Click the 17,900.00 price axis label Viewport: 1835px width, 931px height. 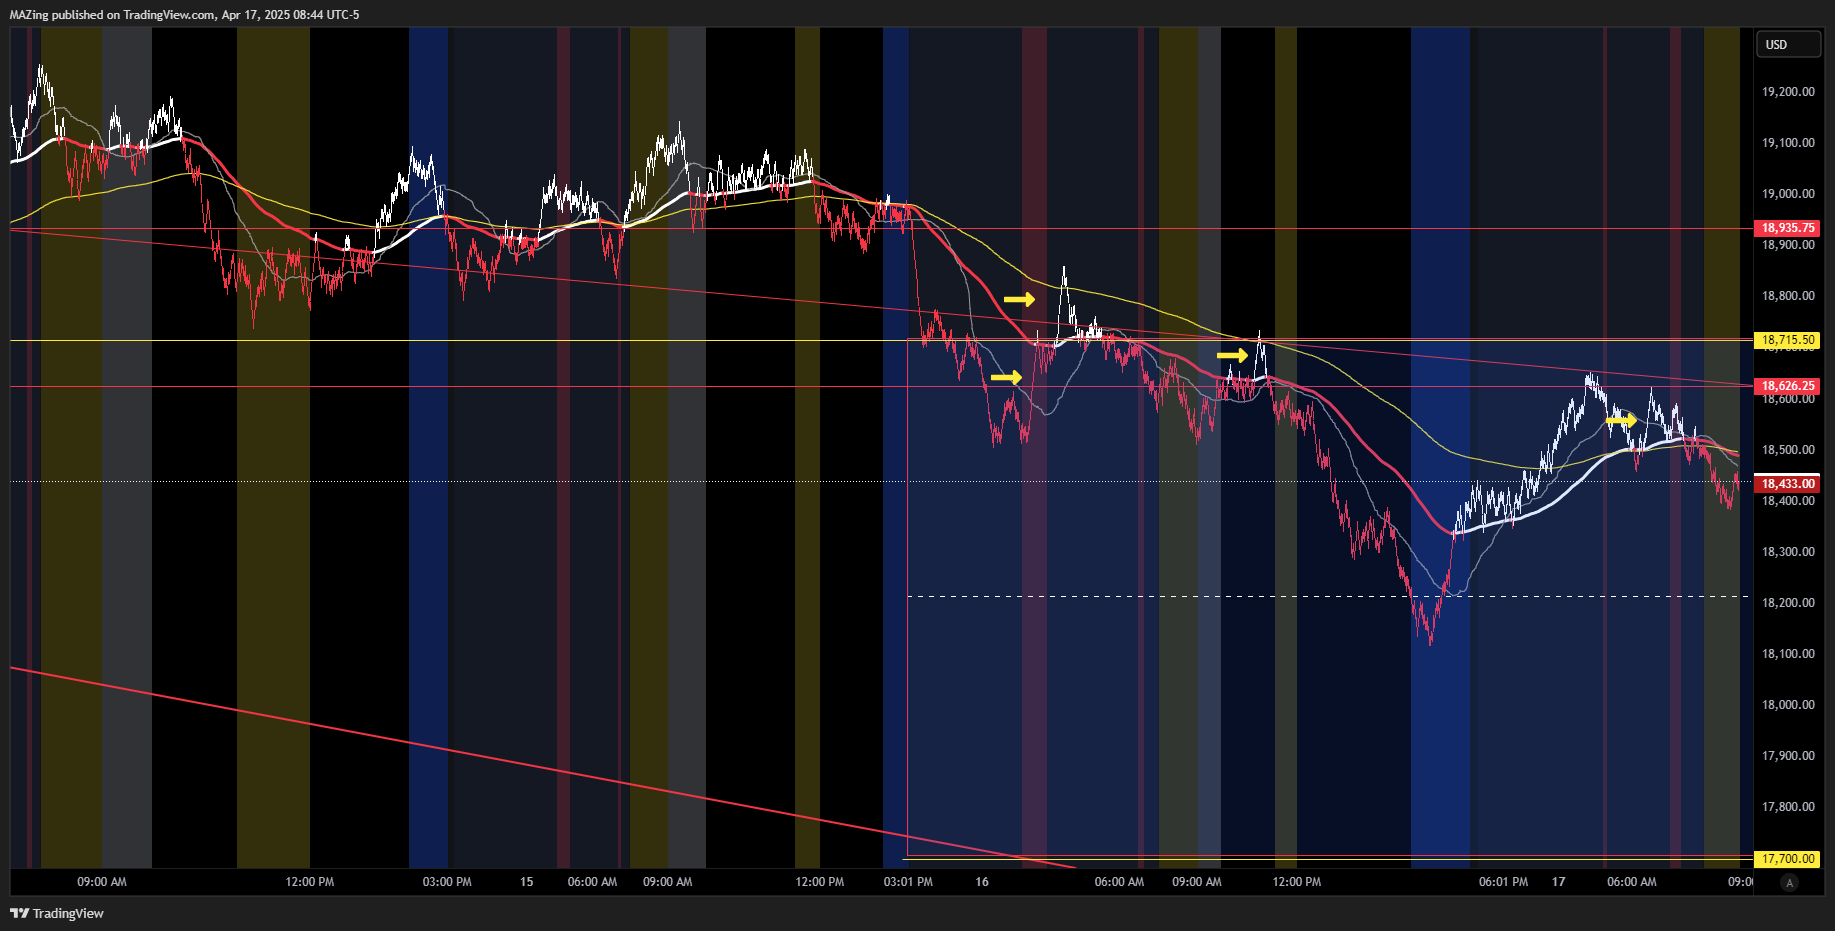[x=1788, y=756]
